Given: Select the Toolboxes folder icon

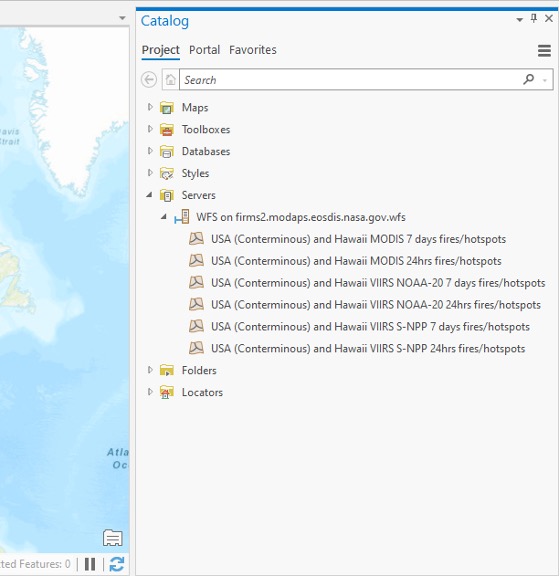Looking at the screenshot, I should (x=167, y=130).
